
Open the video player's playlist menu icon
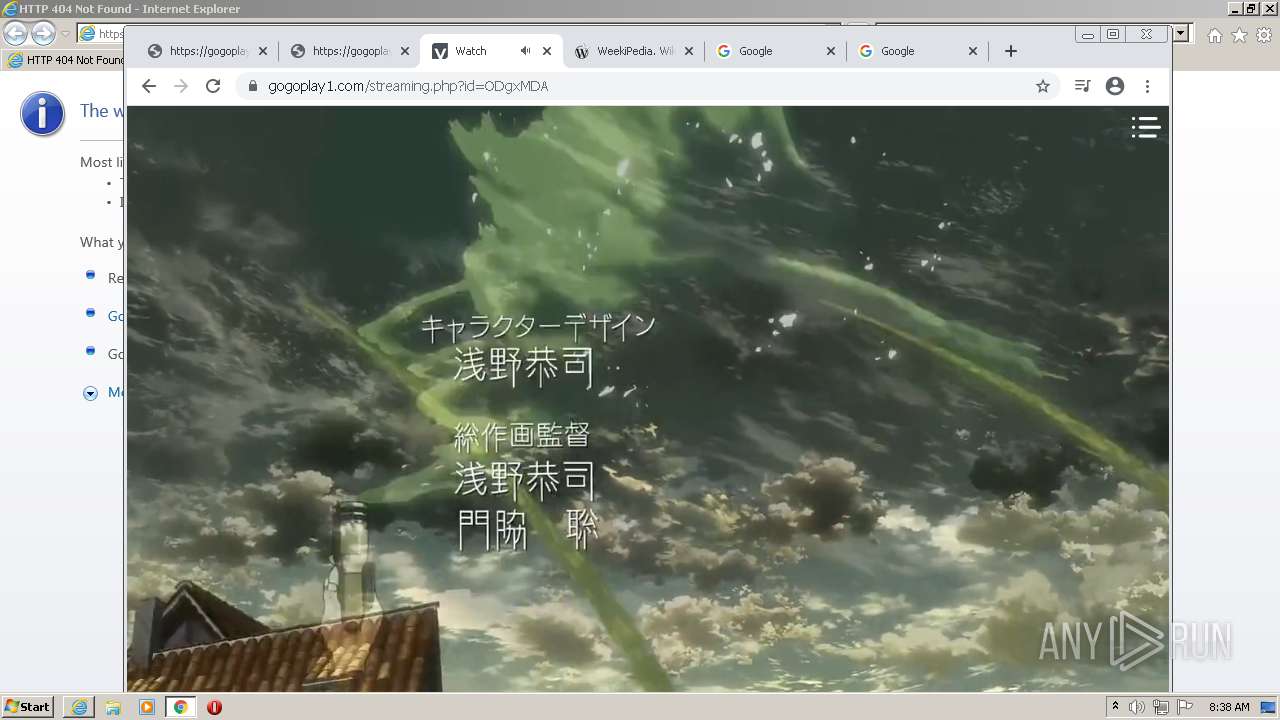click(x=1146, y=127)
